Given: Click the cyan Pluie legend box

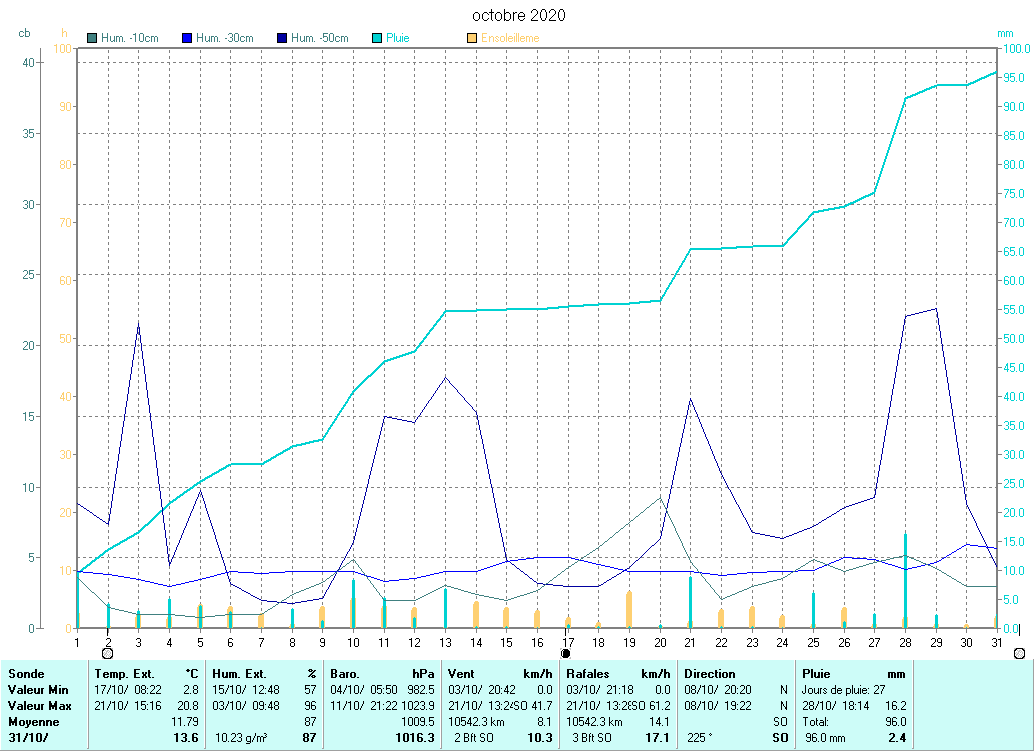Looking at the screenshot, I should [x=377, y=39].
